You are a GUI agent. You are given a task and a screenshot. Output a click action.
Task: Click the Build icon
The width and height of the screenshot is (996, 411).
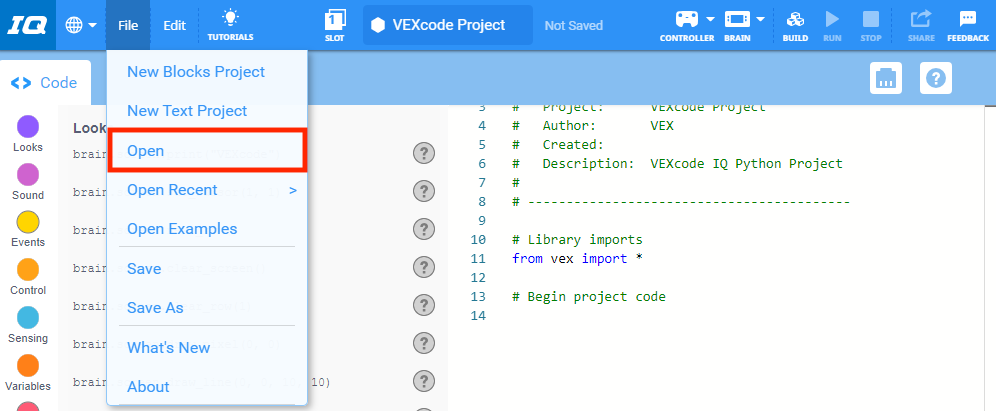click(795, 25)
